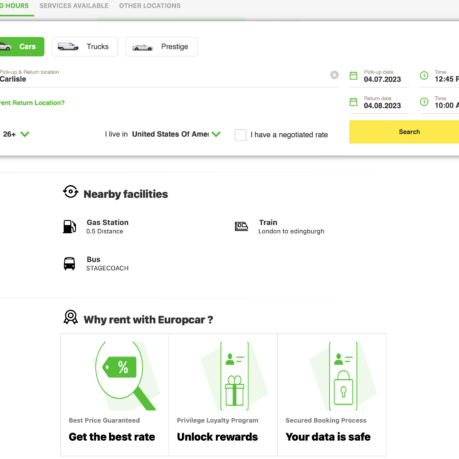This screenshot has height=459, width=459.
Task: Click the Why rent with Europcar heading
Action: click(x=148, y=320)
